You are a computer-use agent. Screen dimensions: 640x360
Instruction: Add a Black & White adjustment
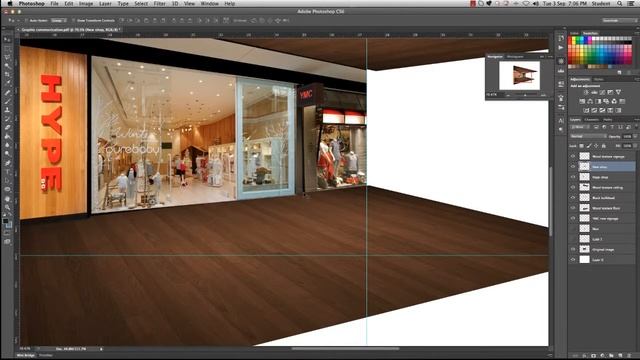click(x=598, y=101)
